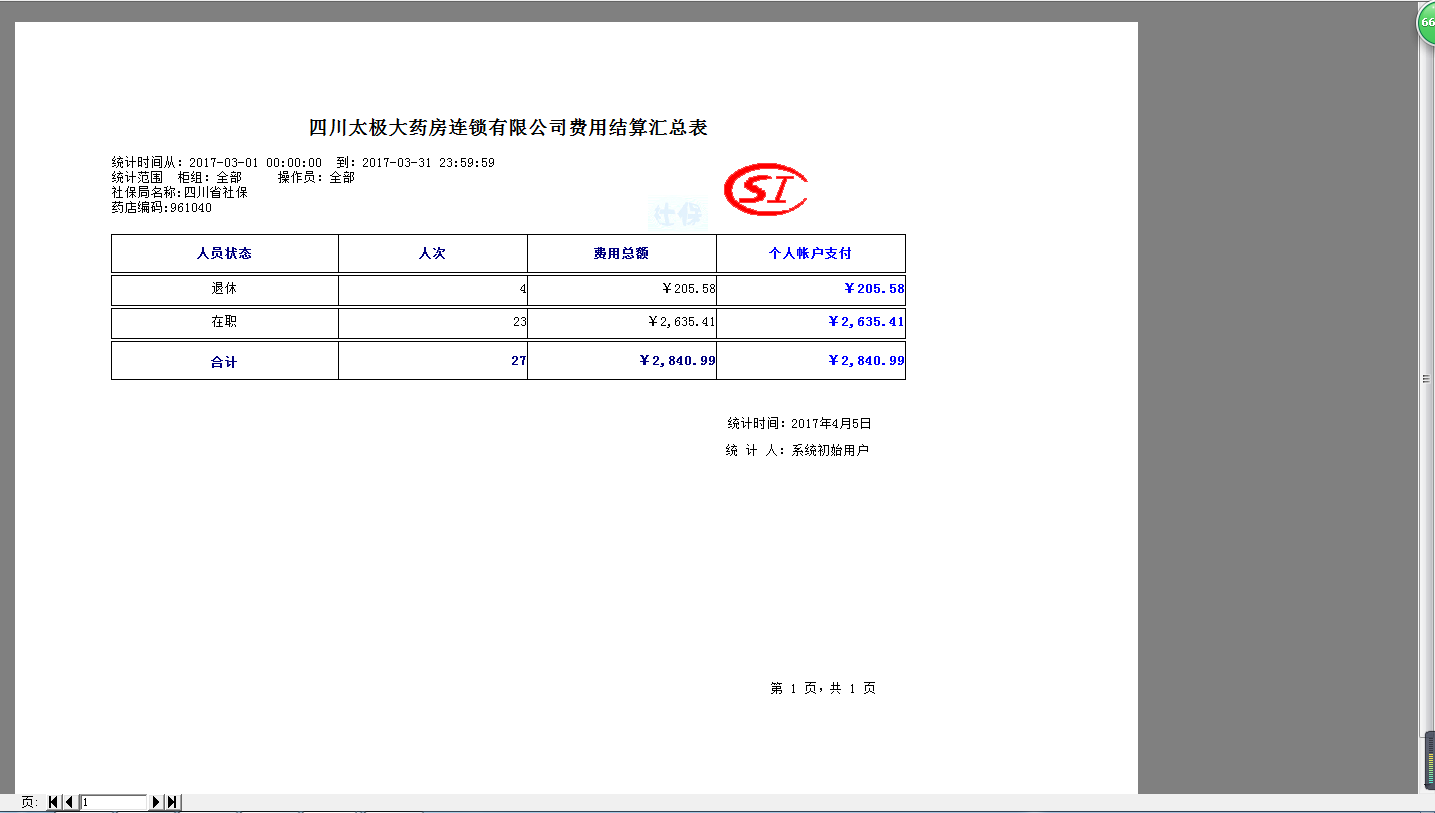1435x813 pixels.
Task: Click the green 66 floating ball widget
Action: click(1427, 22)
